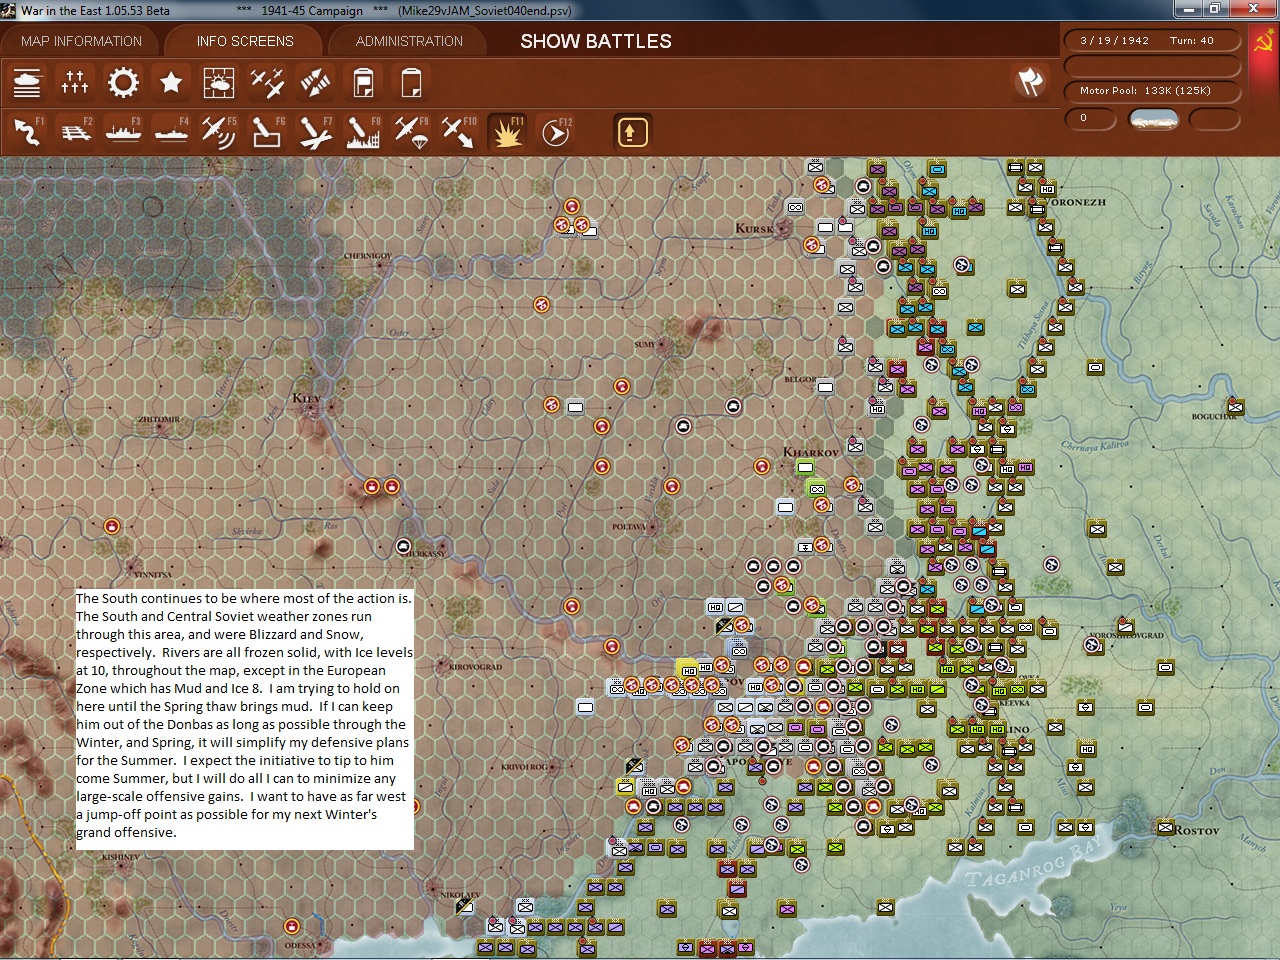This screenshot has height=960, width=1280.
Task: Select the F3 Naval transport icon
Action: pos(123,131)
